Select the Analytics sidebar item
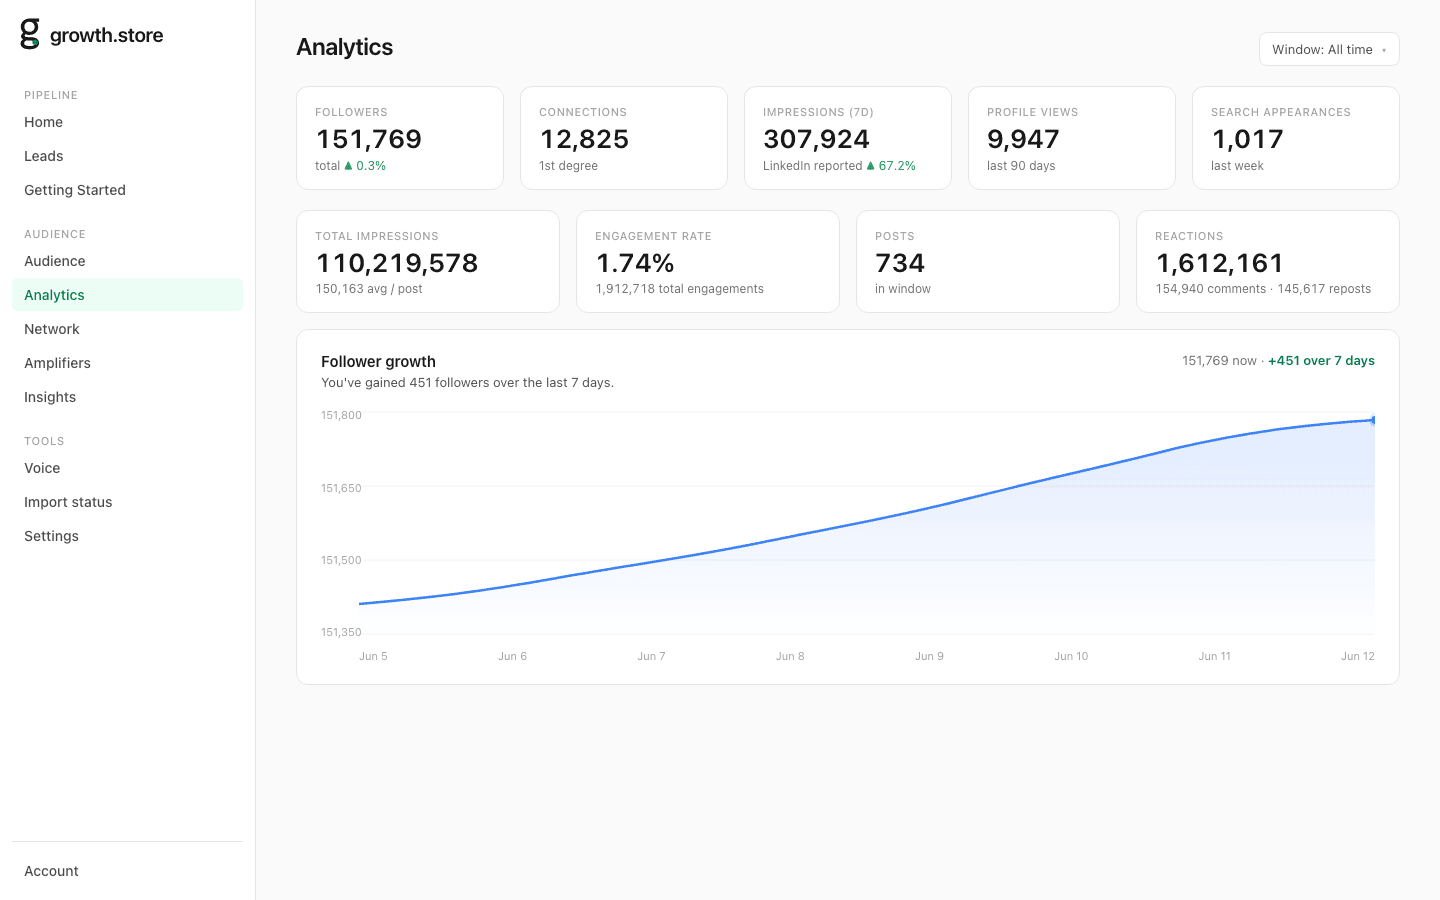Image resolution: width=1440 pixels, height=900 pixels. click(127, 295)
